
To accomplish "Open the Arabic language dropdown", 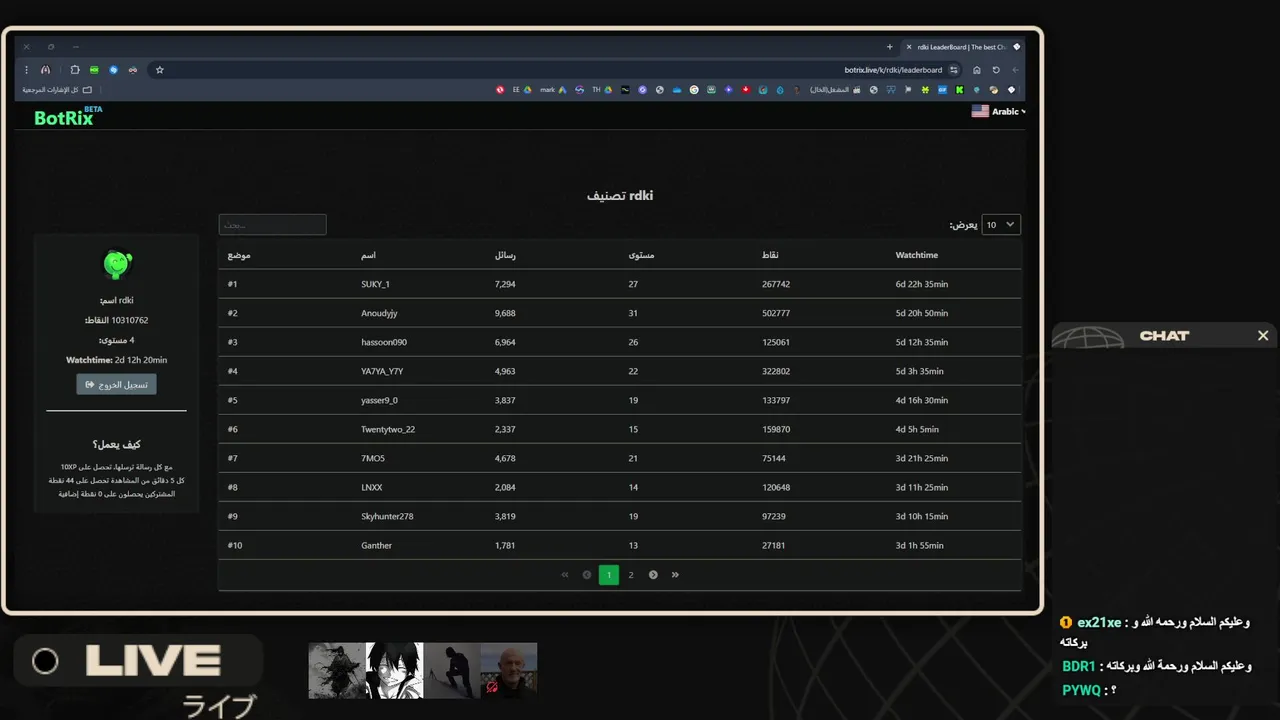I will coord(998,112).
